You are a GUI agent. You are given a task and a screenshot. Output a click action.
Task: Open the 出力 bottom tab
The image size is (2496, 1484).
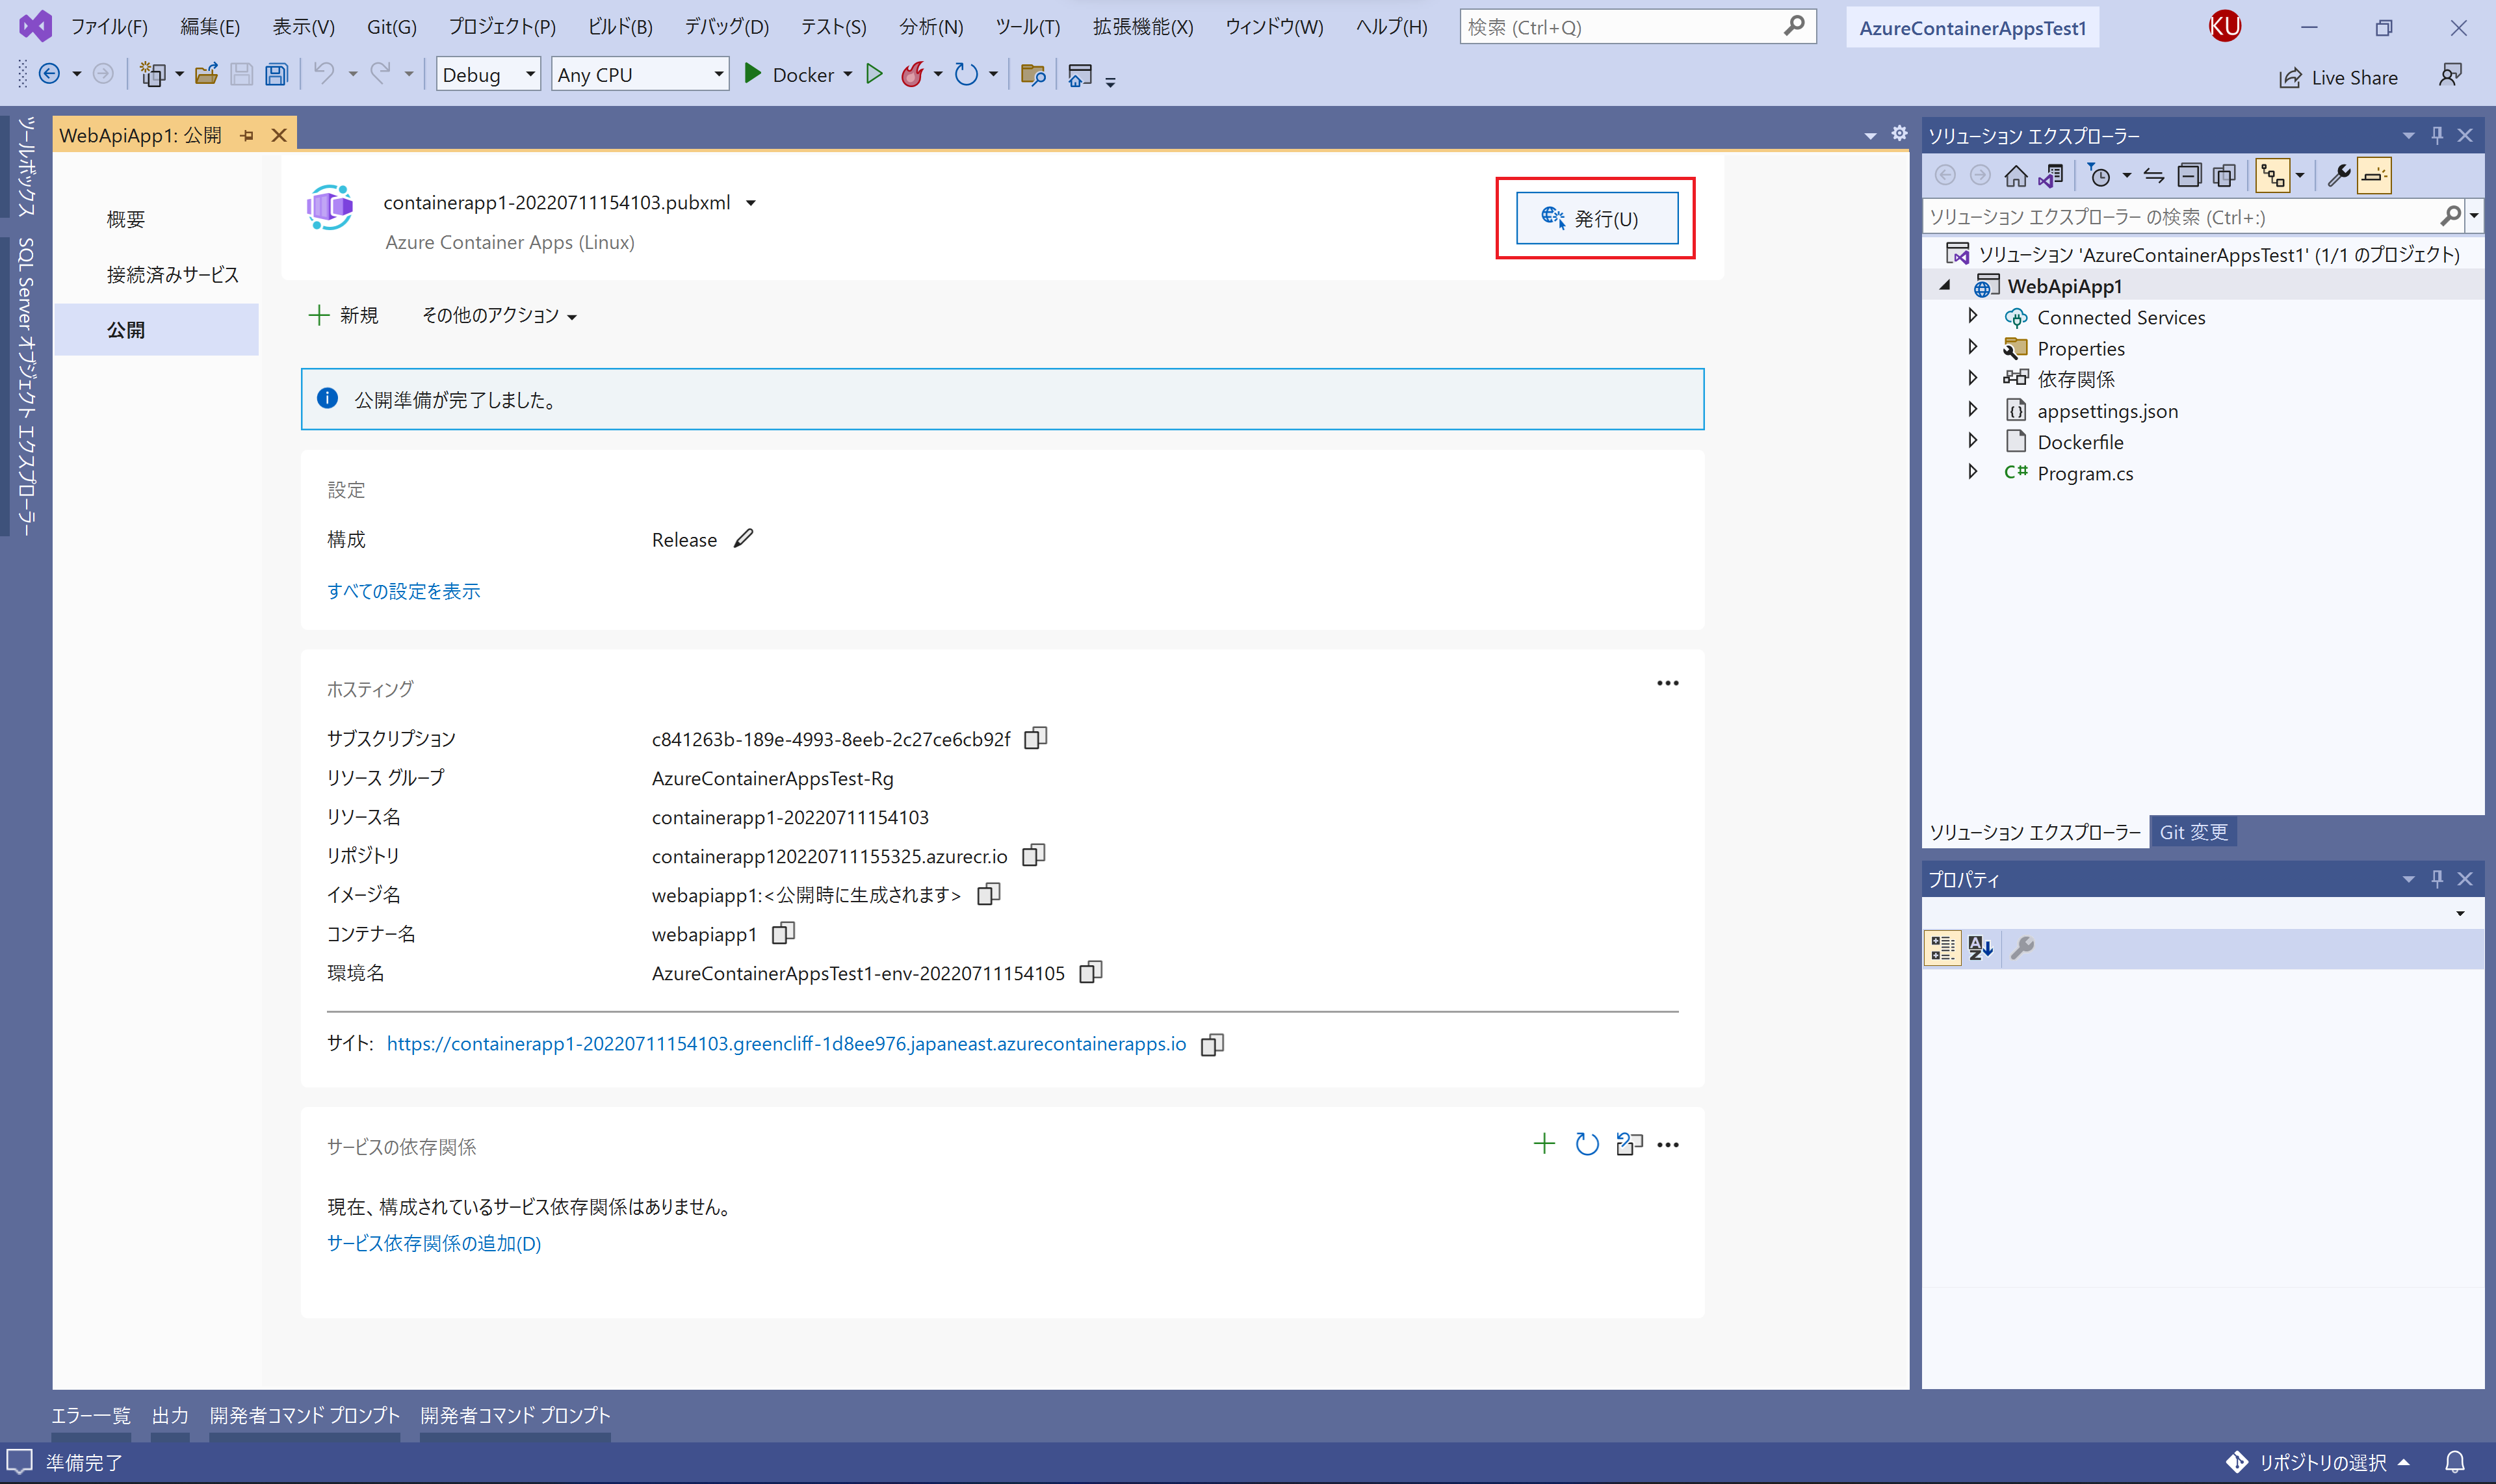pyautogui.click(x=170, y=1415)
